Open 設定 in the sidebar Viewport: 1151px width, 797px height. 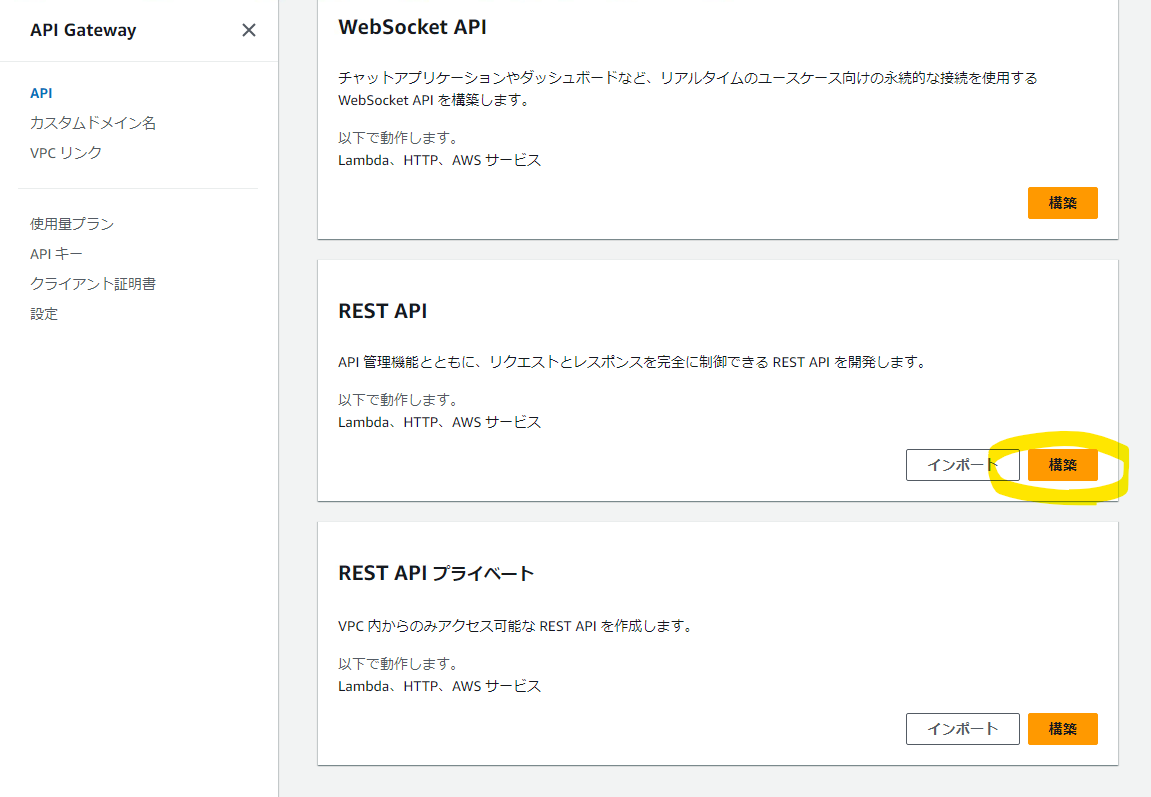(x=44, y=314)
